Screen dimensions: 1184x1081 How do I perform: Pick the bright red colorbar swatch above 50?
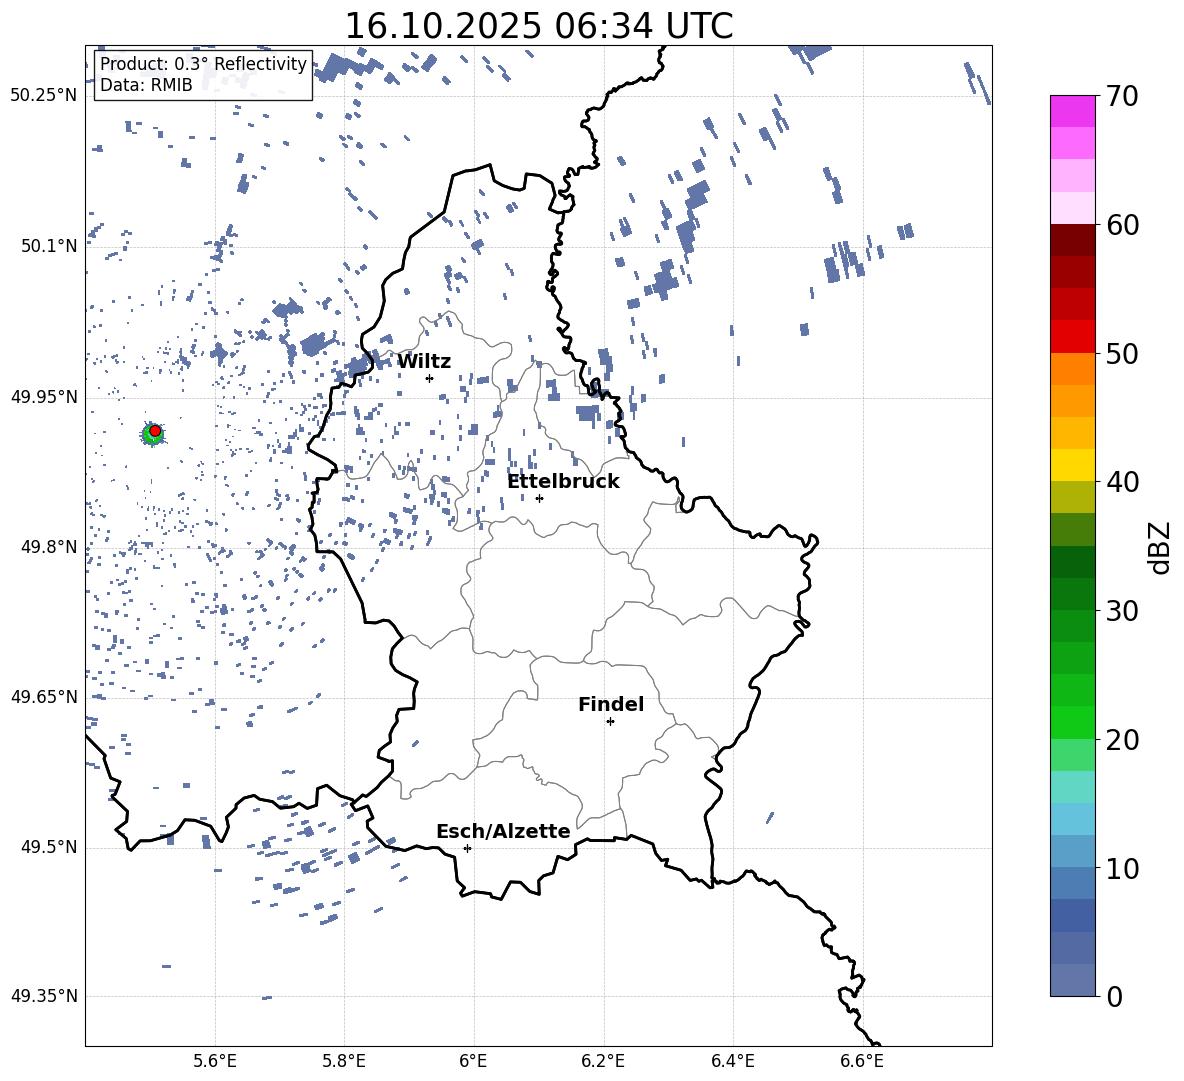click(x=1073, y=337)
